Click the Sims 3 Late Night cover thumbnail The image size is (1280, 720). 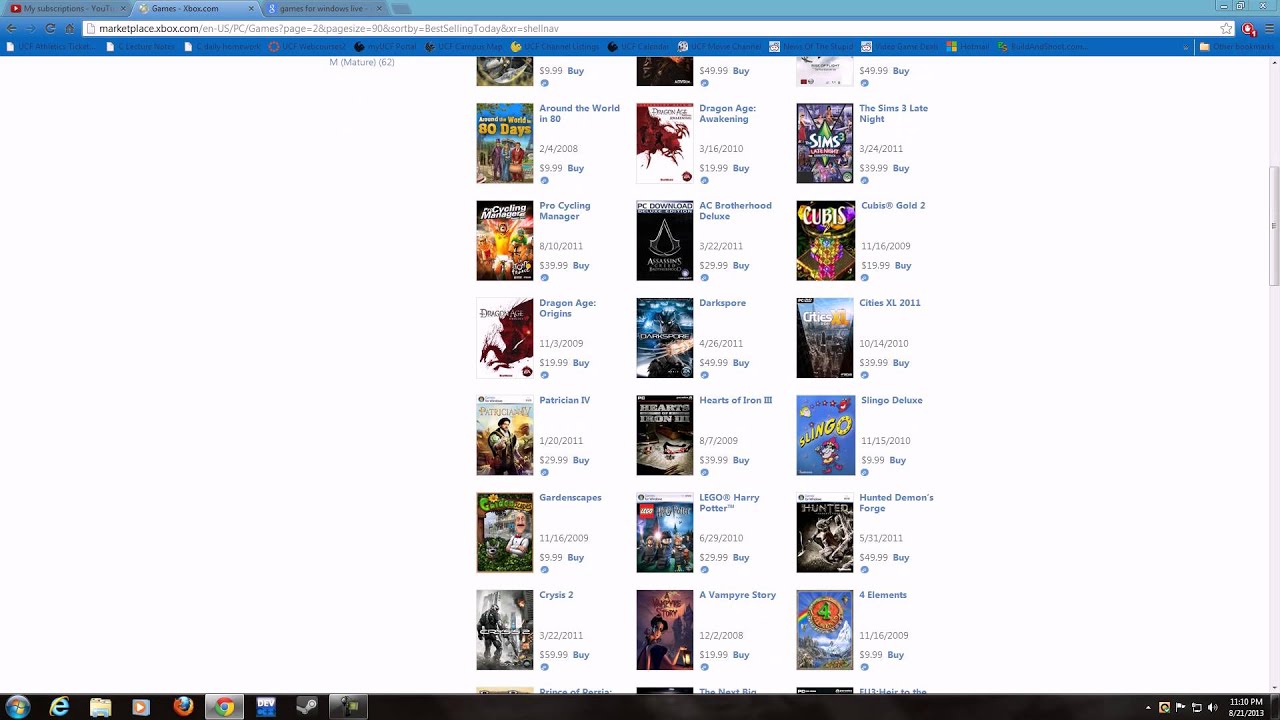[x=825, y=143]
